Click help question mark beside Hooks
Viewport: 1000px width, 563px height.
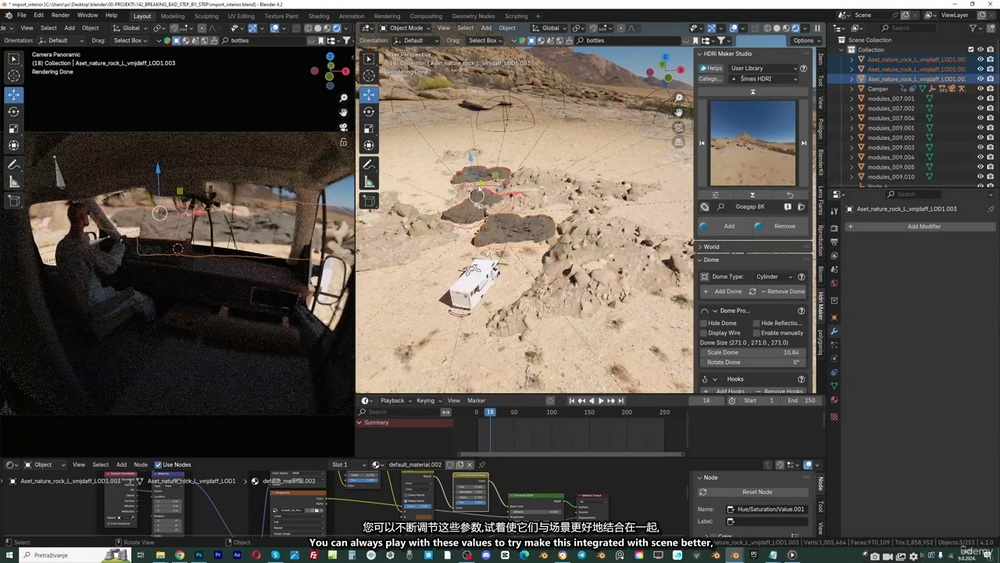pos(801,379)
